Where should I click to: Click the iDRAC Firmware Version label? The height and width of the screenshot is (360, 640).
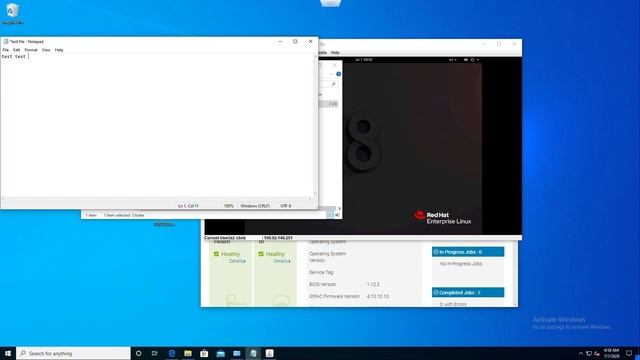pos(334,296)
